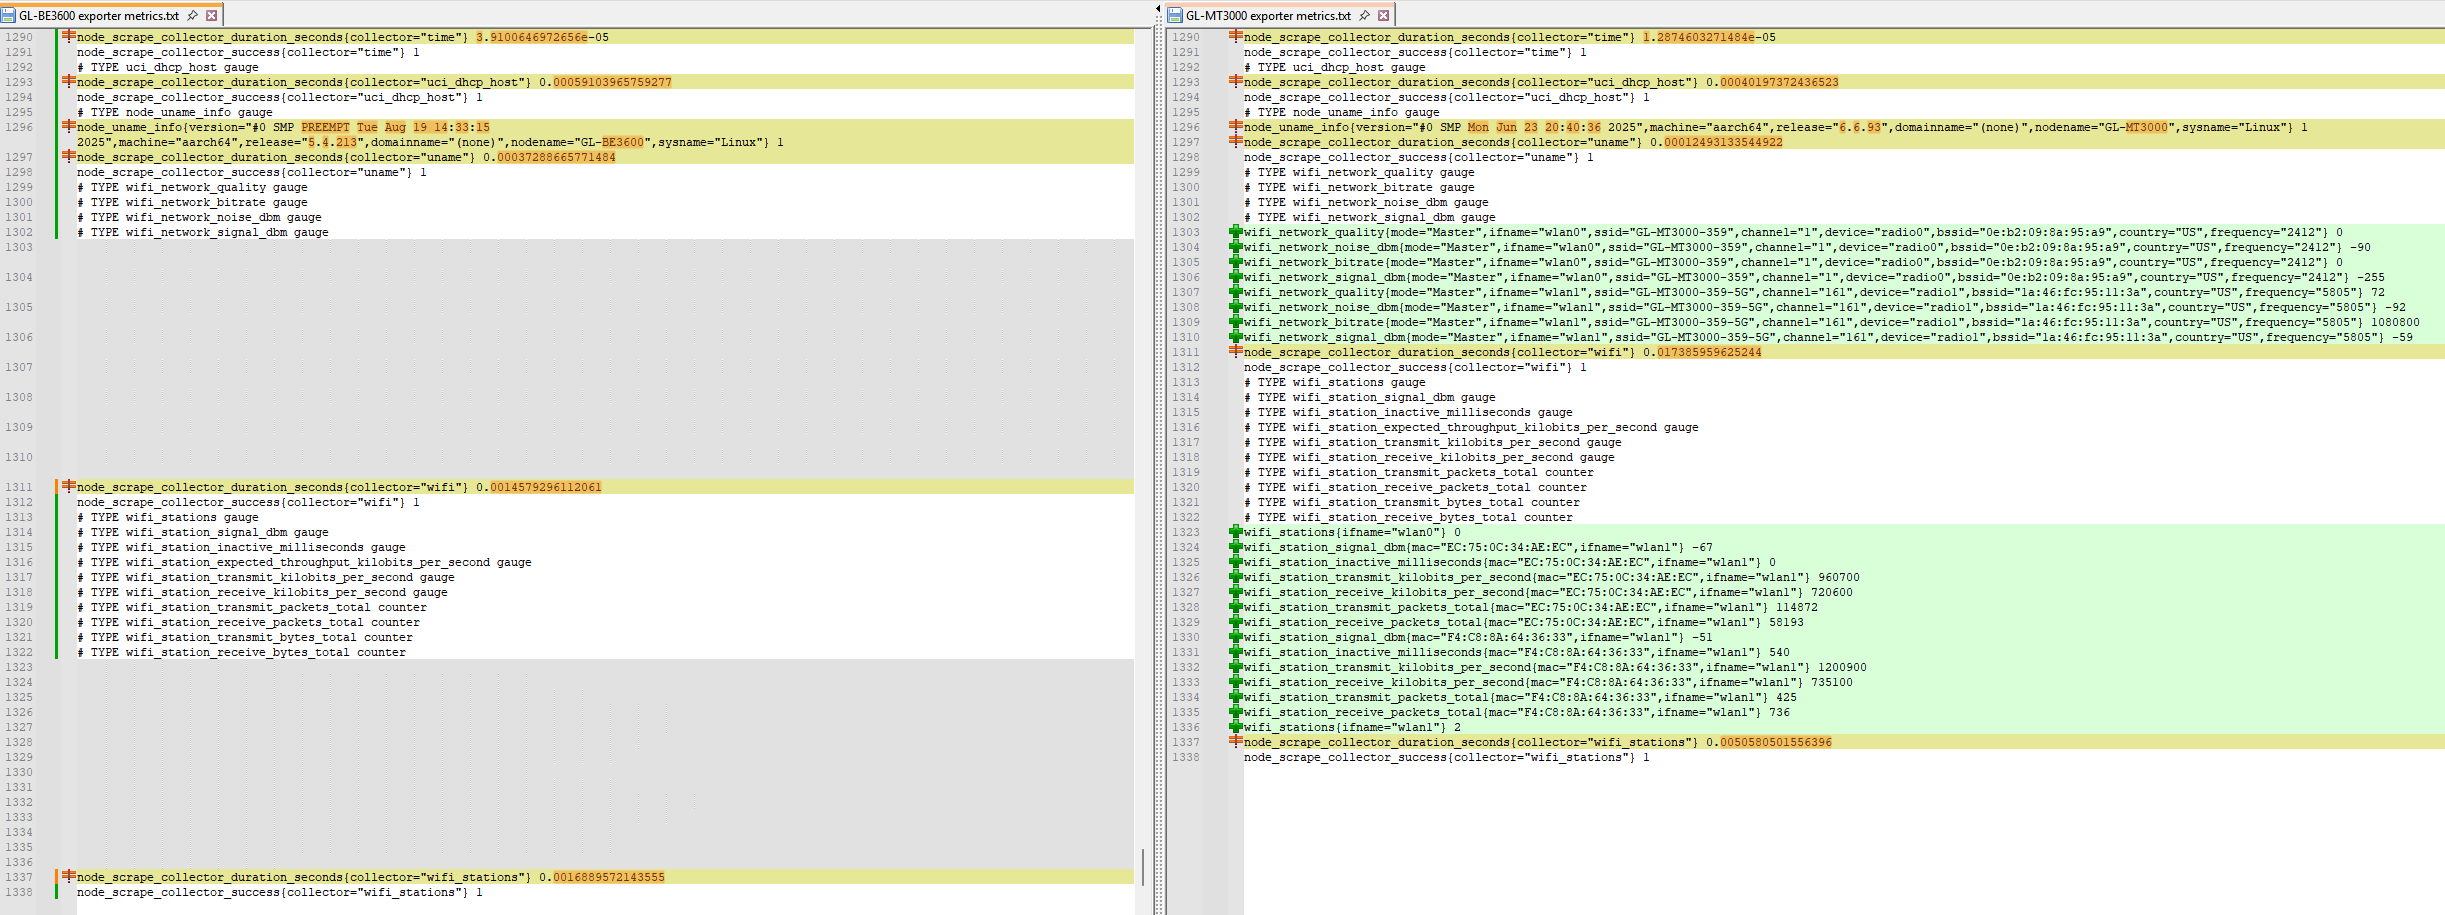Click the tab bar left scroll arrow

click(1157, 8)
